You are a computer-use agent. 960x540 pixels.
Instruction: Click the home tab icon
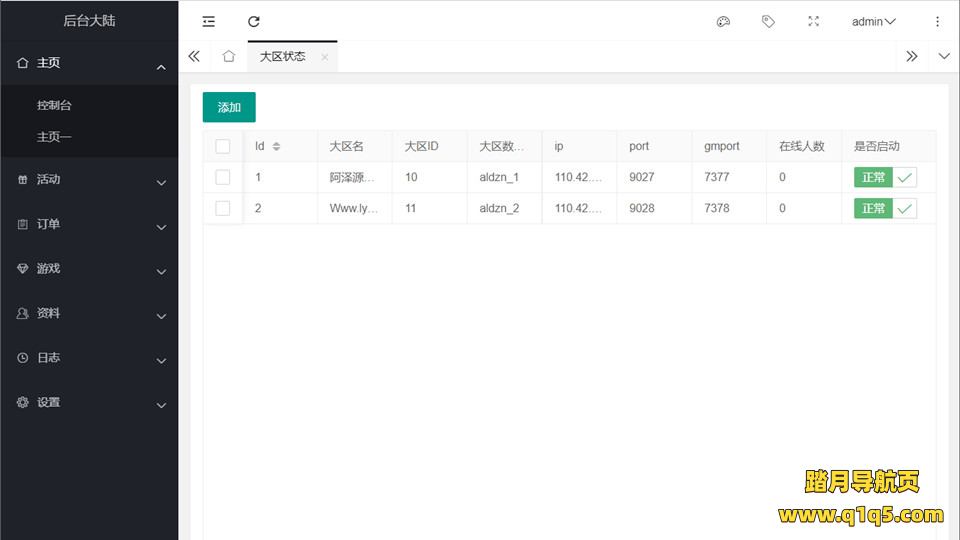click(x=229, y=57)
